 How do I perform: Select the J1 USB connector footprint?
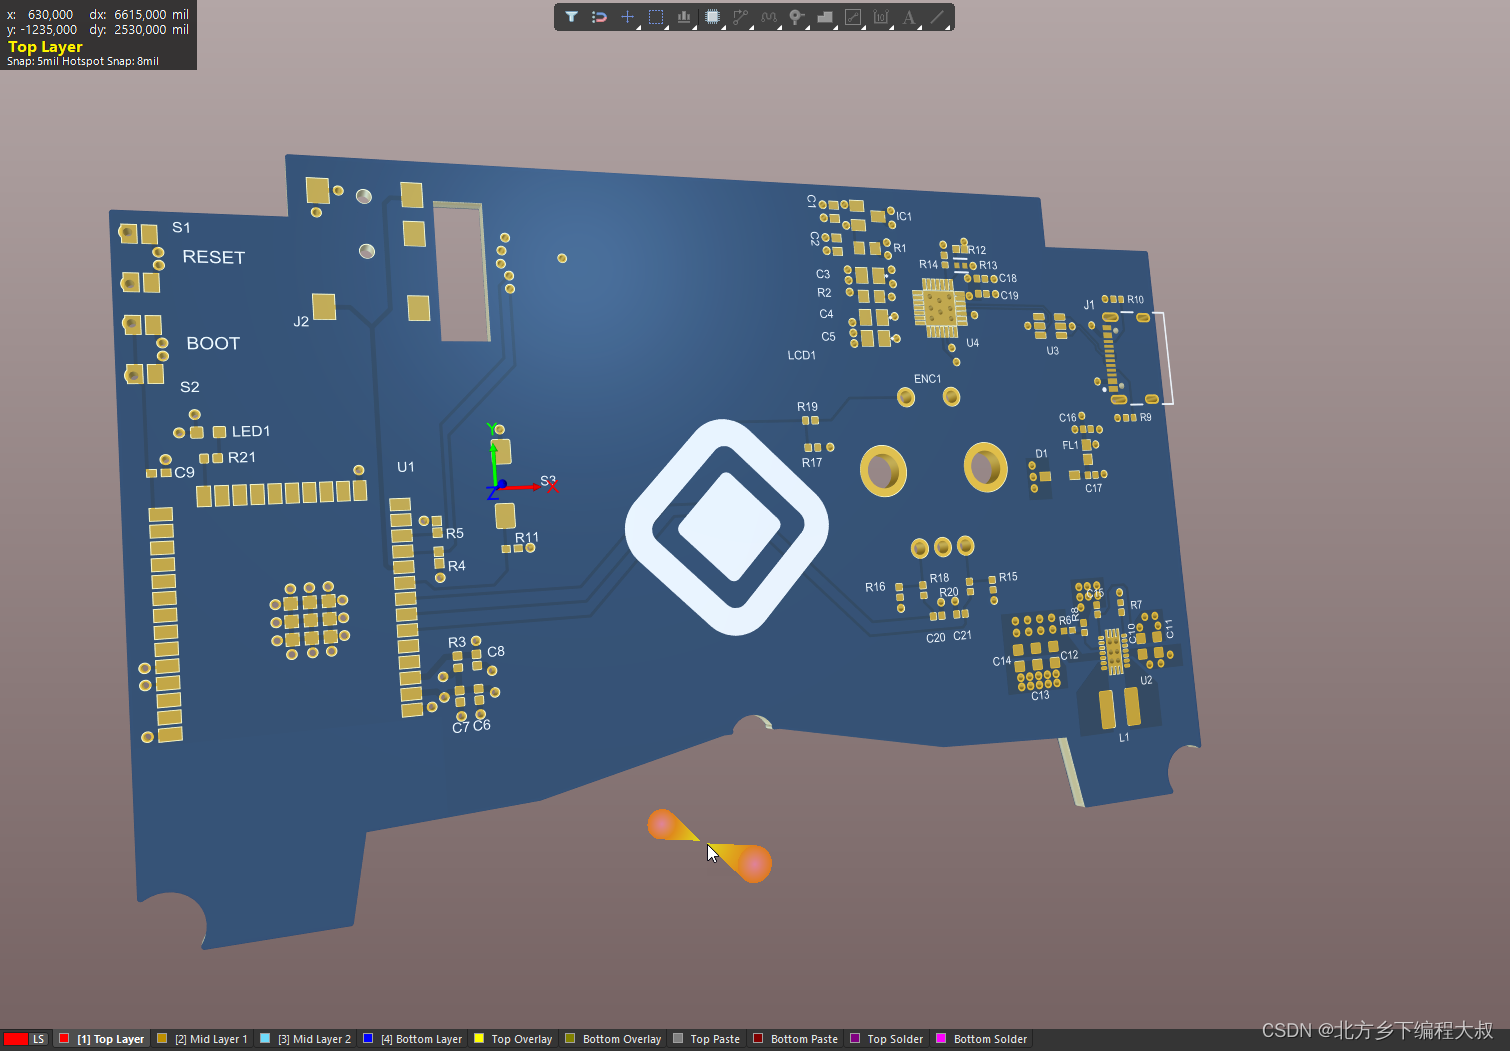pos(1133,358)
